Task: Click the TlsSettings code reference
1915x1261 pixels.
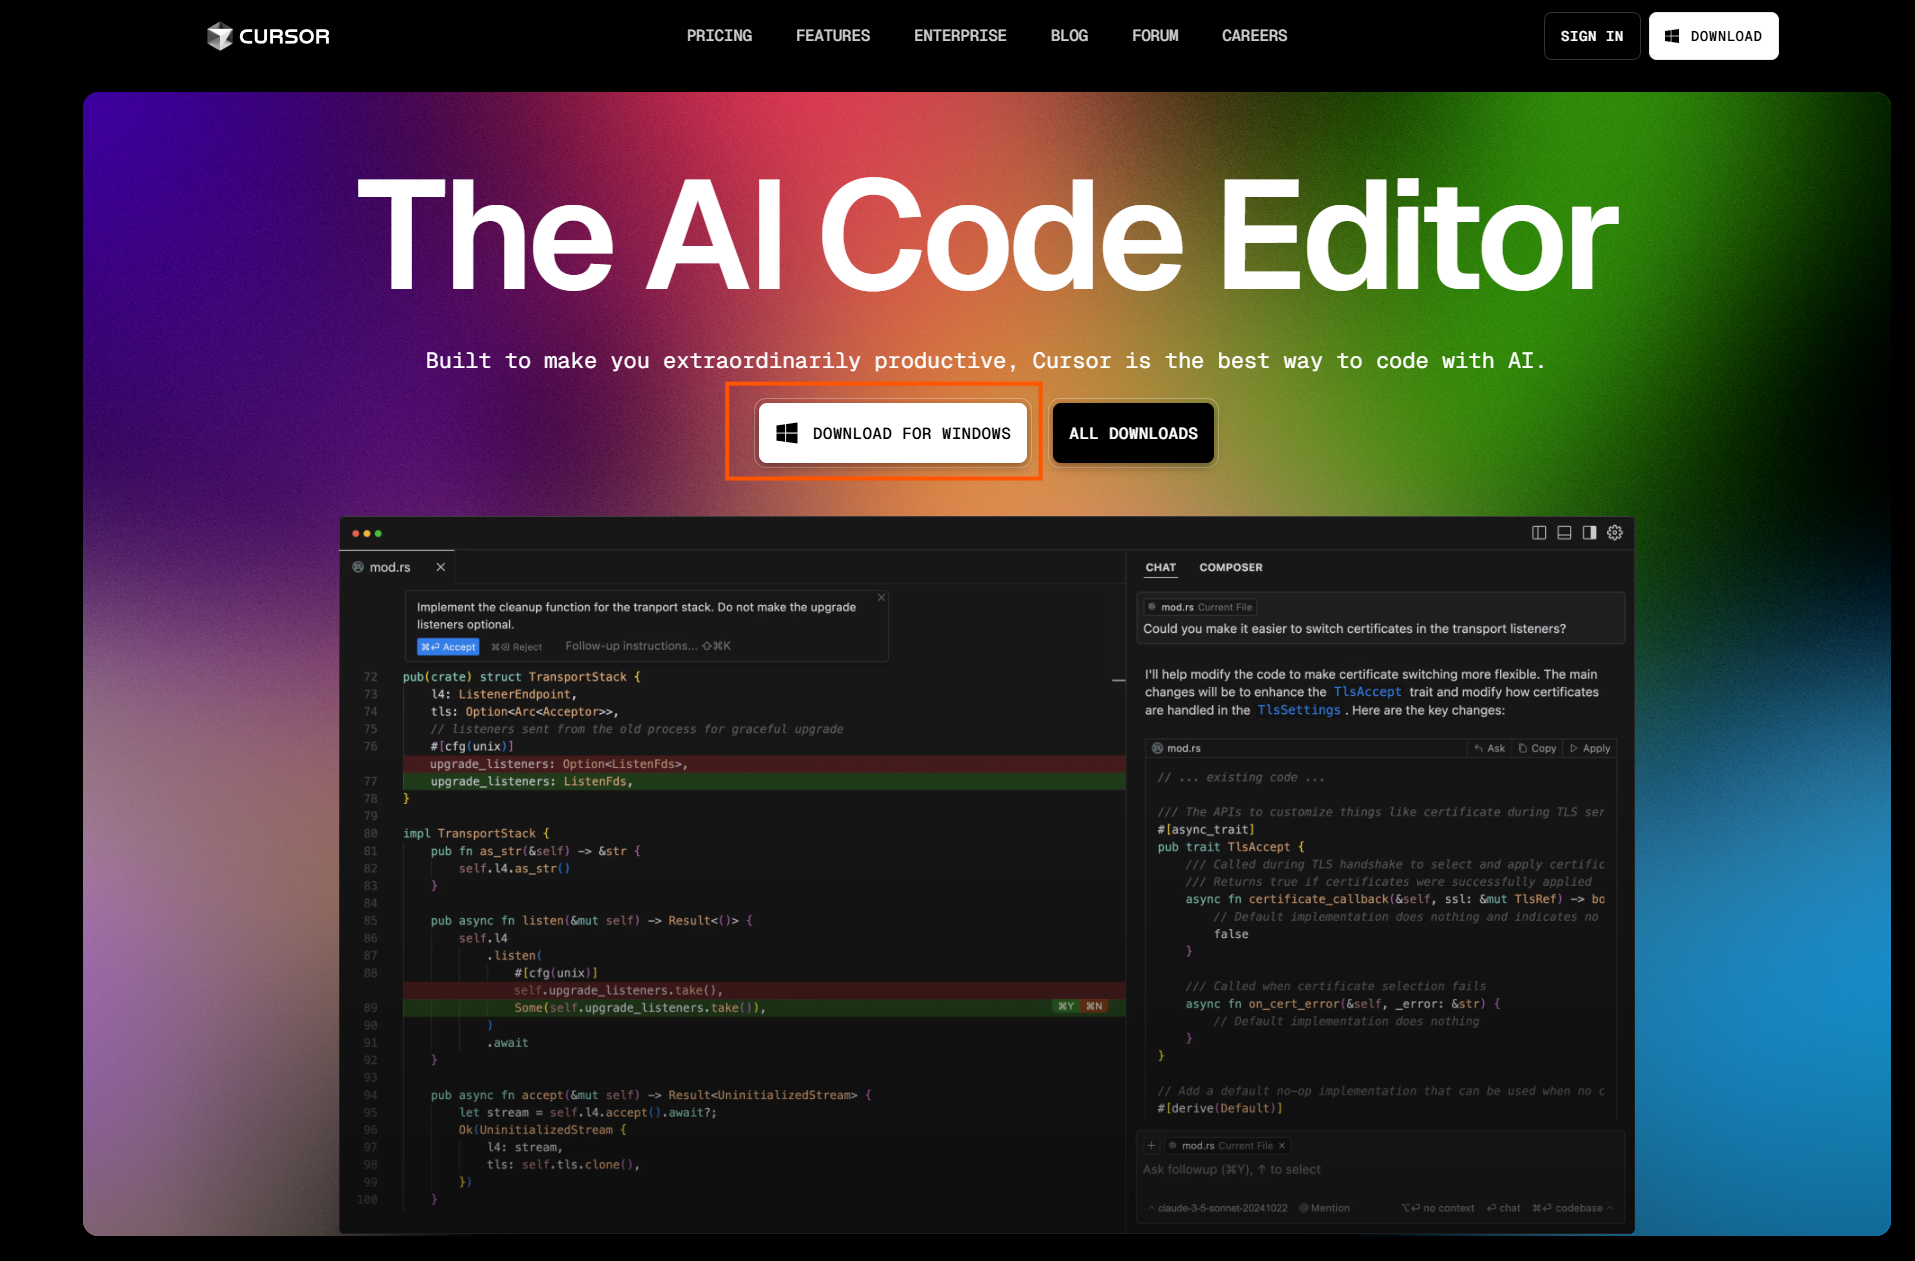Action: [x=1298, y=710]
